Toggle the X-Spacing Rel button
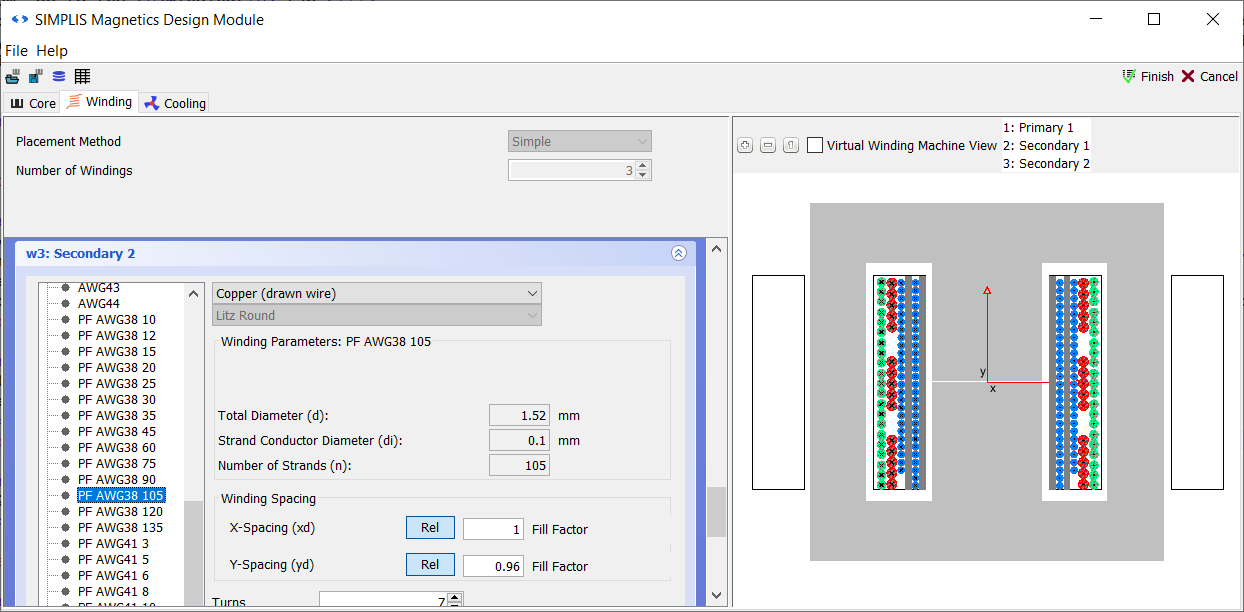This screenshot has height=612, width=1244. [x=430, y=528]
